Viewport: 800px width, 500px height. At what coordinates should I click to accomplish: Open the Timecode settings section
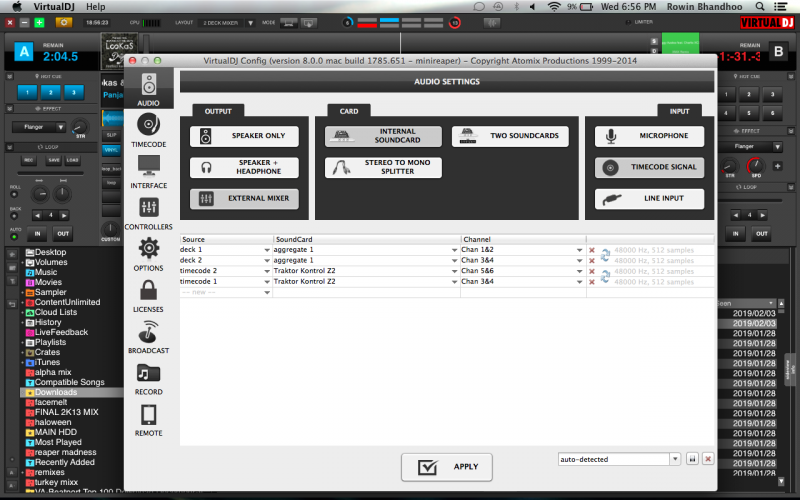[x=148, y=131]
